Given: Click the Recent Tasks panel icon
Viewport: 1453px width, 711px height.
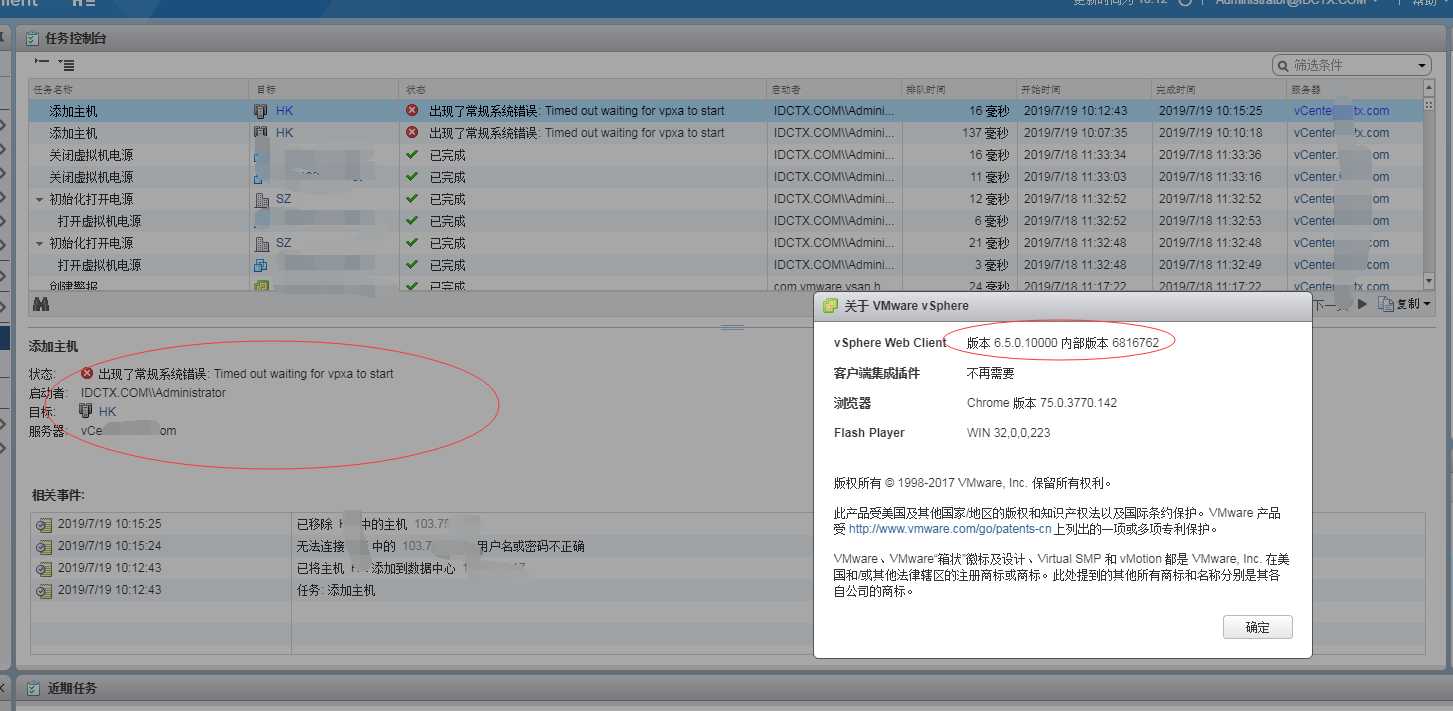Looking at the screenshot, I should click(x=32, y=689).
